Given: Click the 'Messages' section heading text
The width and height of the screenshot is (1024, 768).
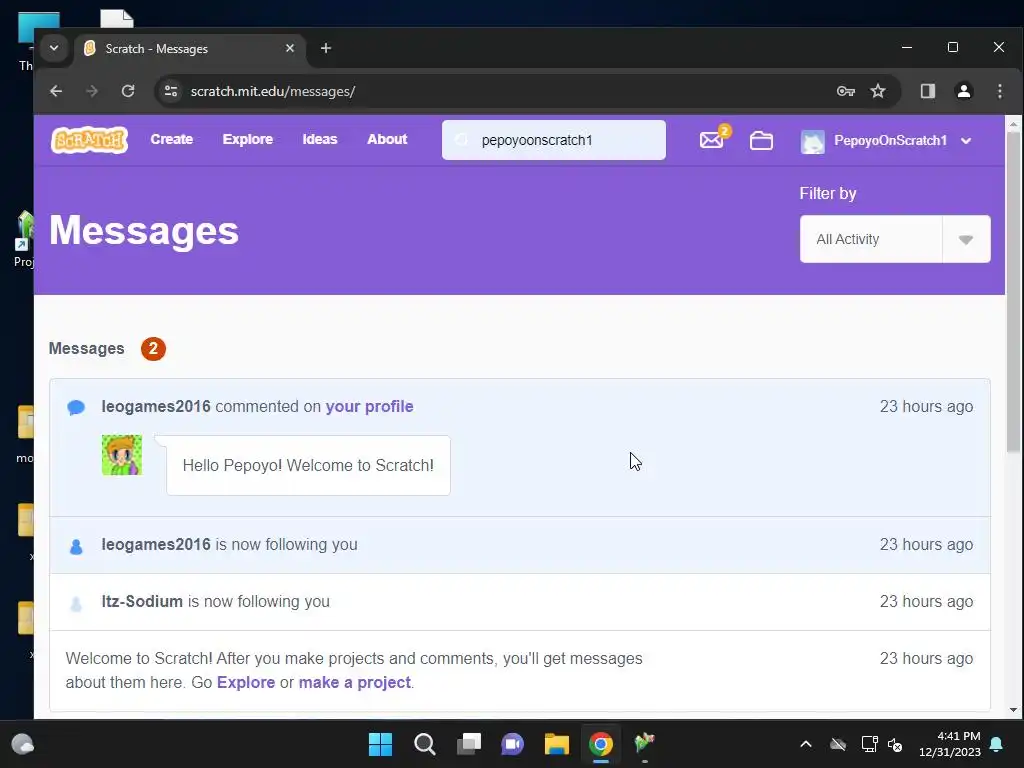Looking at the screenshot, I should [x=86, y=349].
